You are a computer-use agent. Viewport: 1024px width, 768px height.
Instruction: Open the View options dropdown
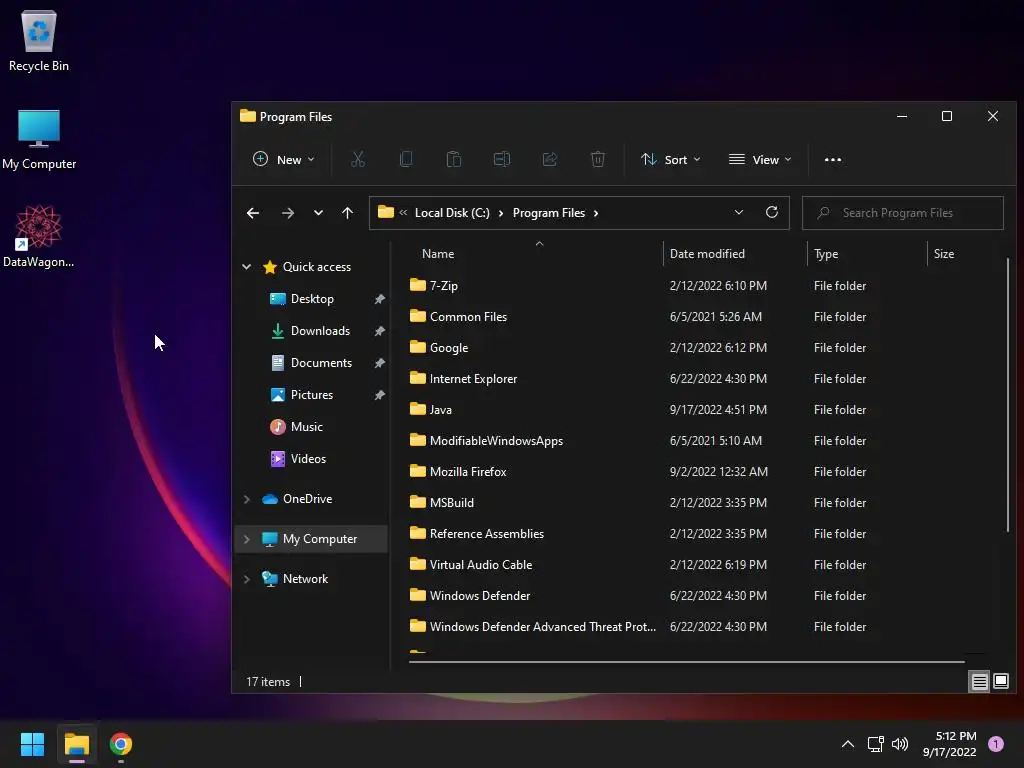(760, 159)
